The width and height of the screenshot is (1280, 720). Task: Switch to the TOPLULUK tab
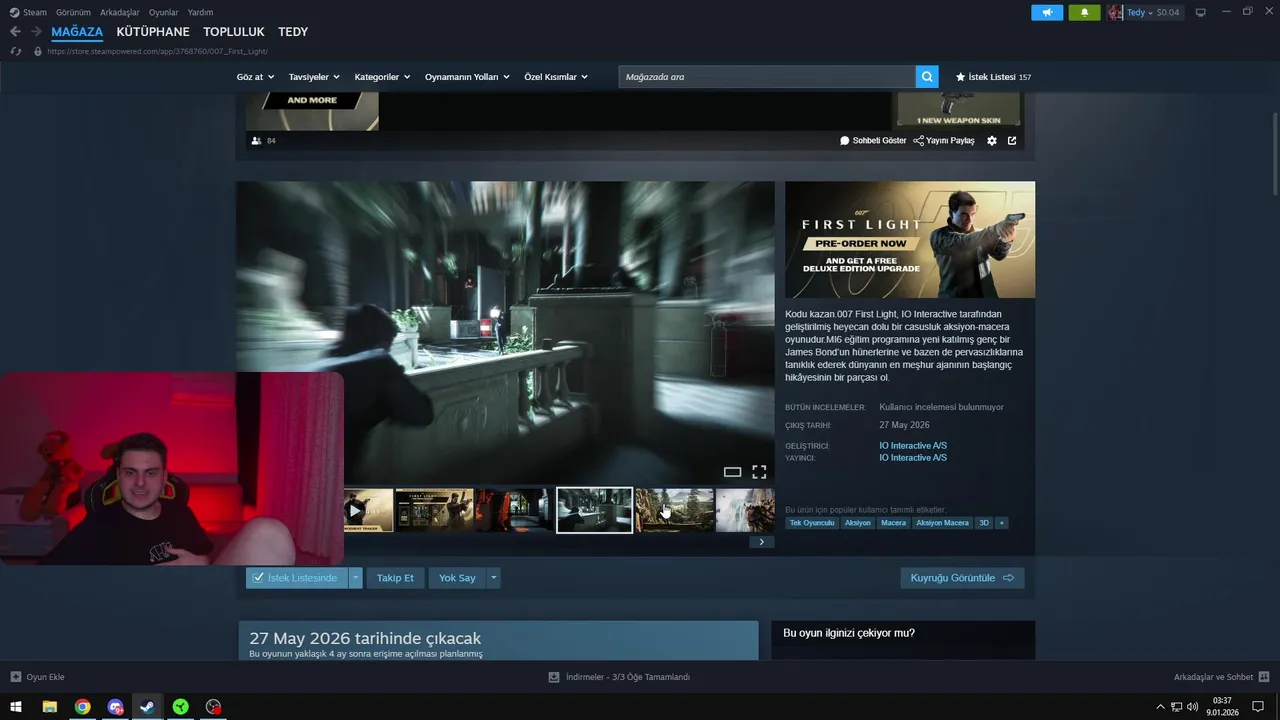tap(234, 32)
